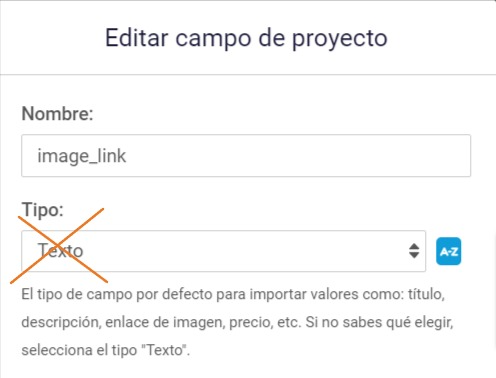Click the help line starting with descripción
The height and width of the screenshot is (378, 496).
click(237, 322)
